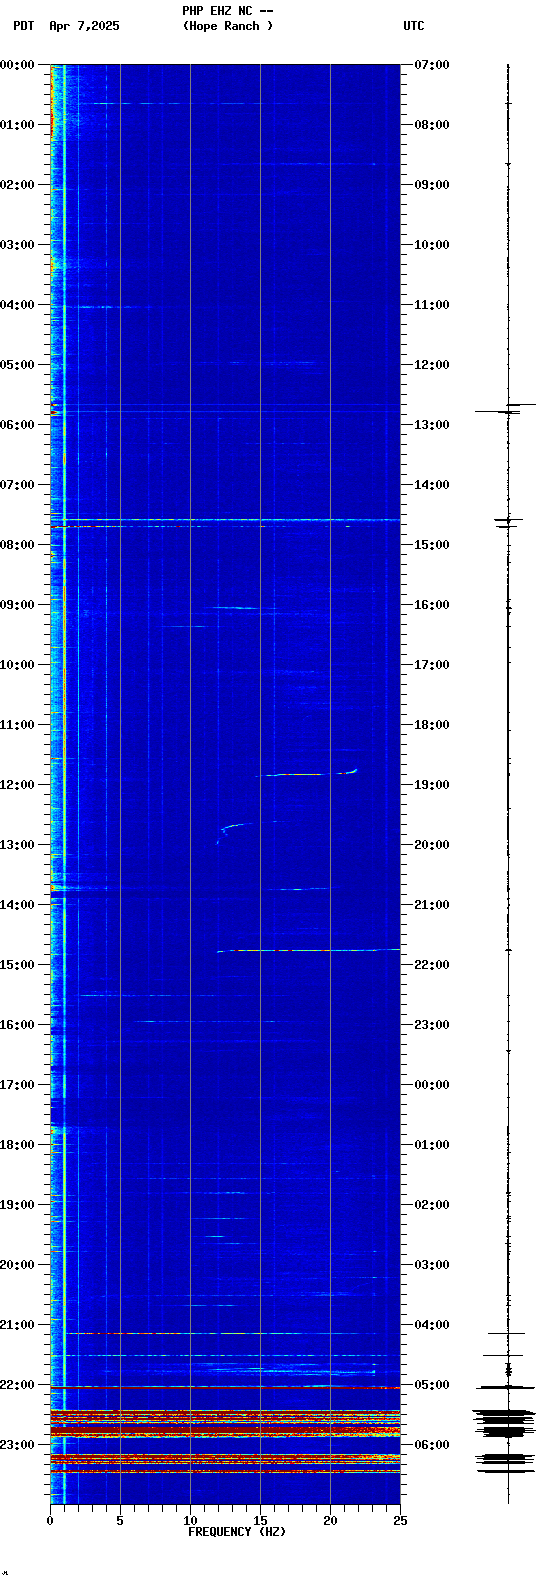The width and height of the screenshot is (552, 1584).
Task: Click the 5 Hz frequency tick label
Action: point(120,1521)
